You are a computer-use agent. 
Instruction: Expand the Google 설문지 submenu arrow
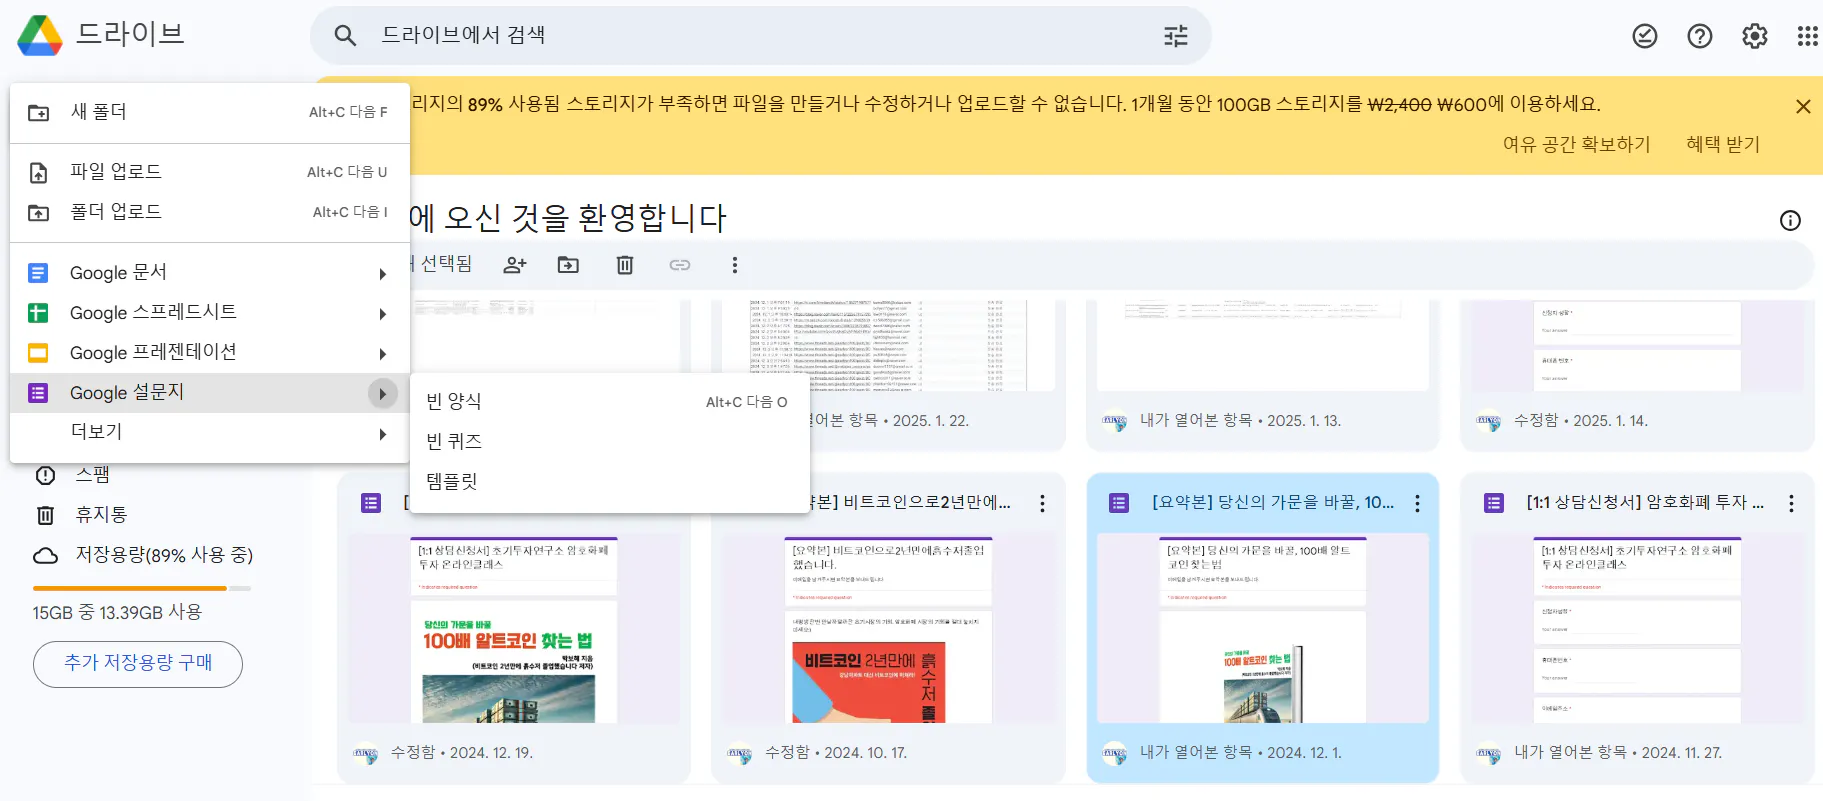pos(382,394)
